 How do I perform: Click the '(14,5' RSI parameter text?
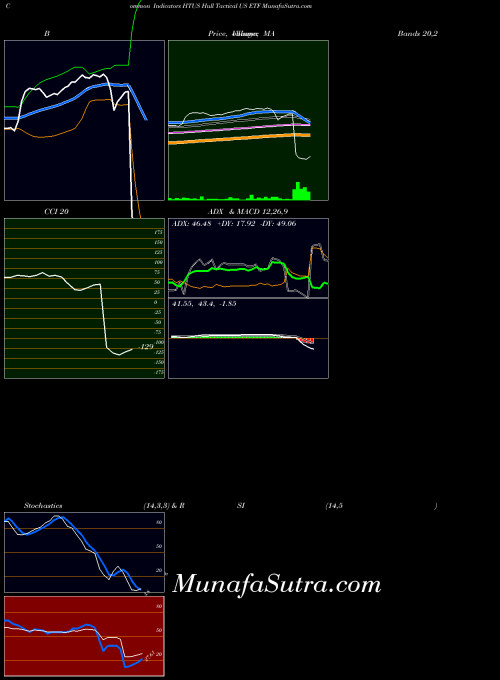tap(334, 506)
